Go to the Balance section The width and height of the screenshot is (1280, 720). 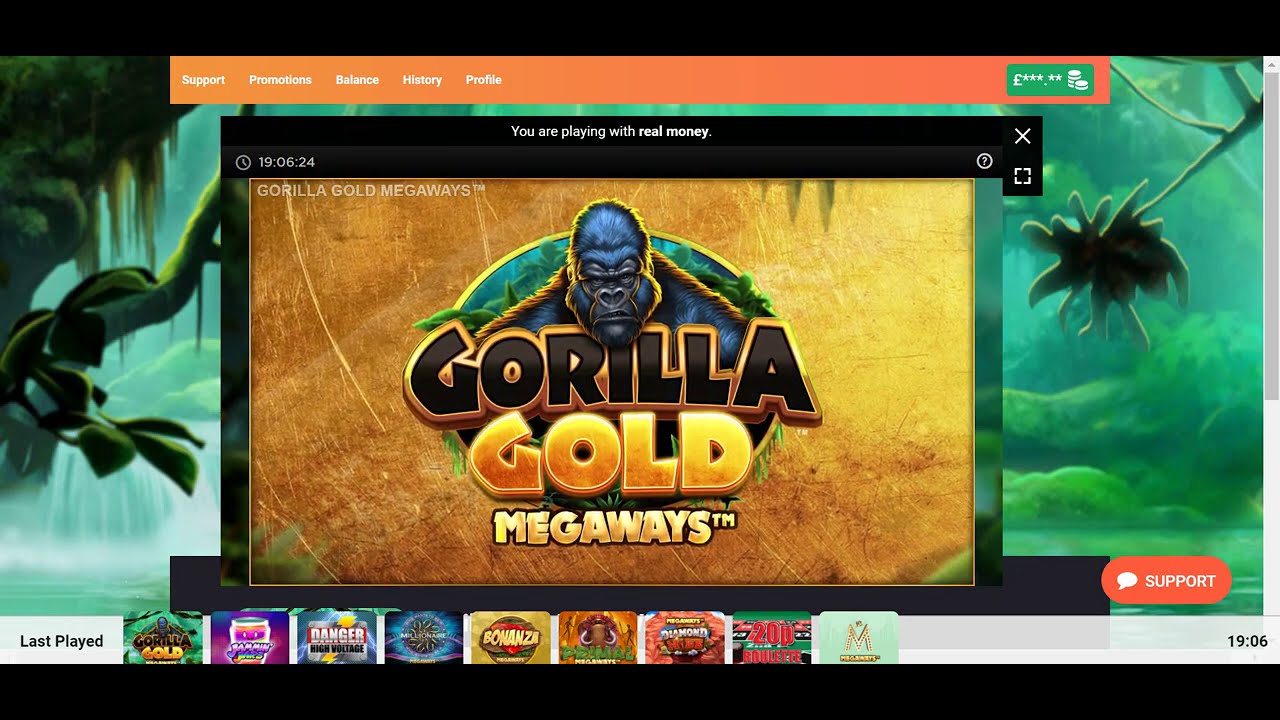point(357,80)
